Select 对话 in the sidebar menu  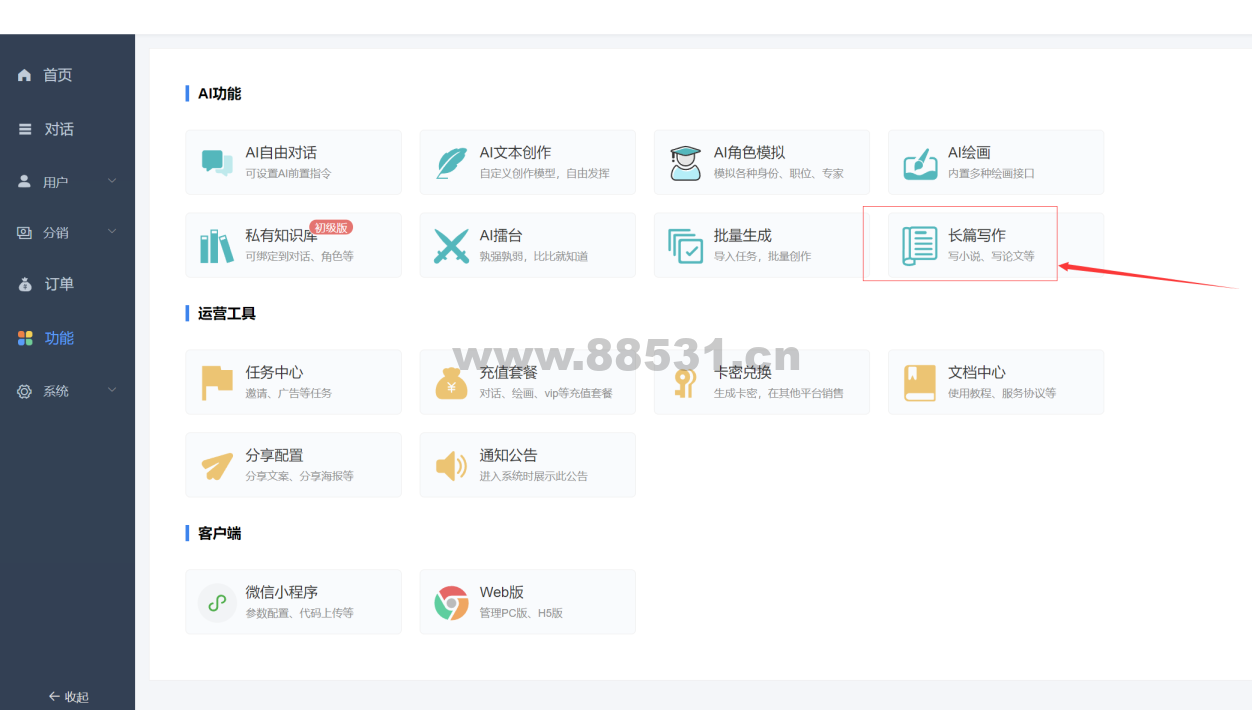tap(58, 129)
